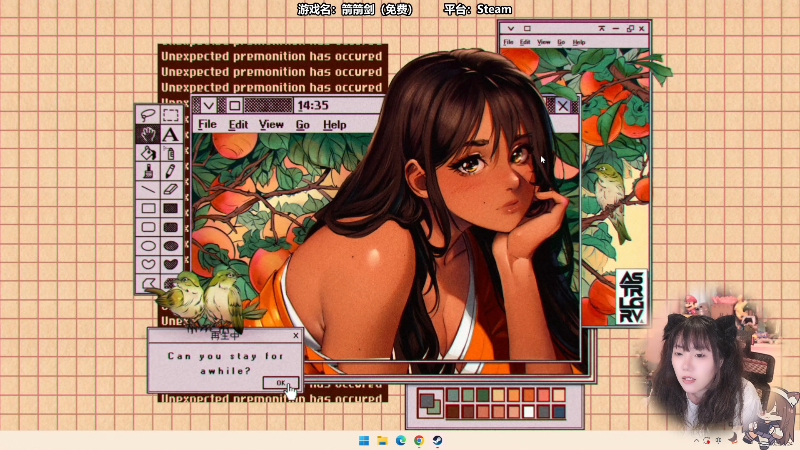The height and width of the screenshot is (450, 800).
Task: Select the Pencil tool
Action: tap(171, 171)
